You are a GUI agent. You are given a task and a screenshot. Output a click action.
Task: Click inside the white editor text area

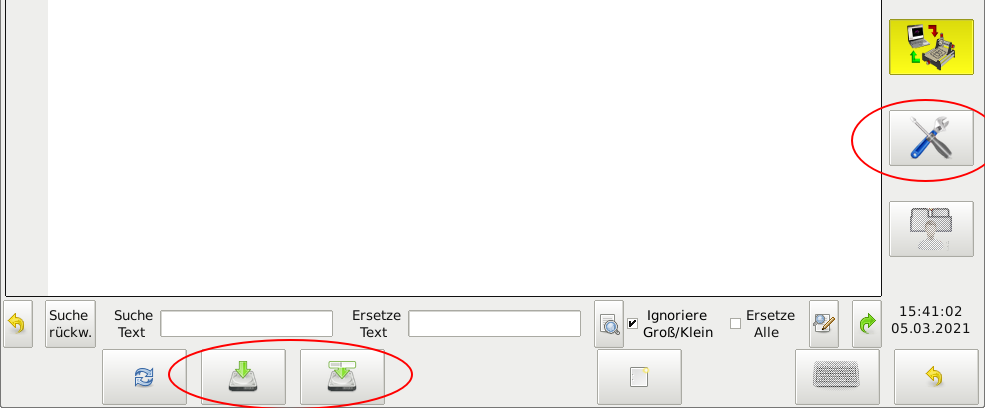465,145
